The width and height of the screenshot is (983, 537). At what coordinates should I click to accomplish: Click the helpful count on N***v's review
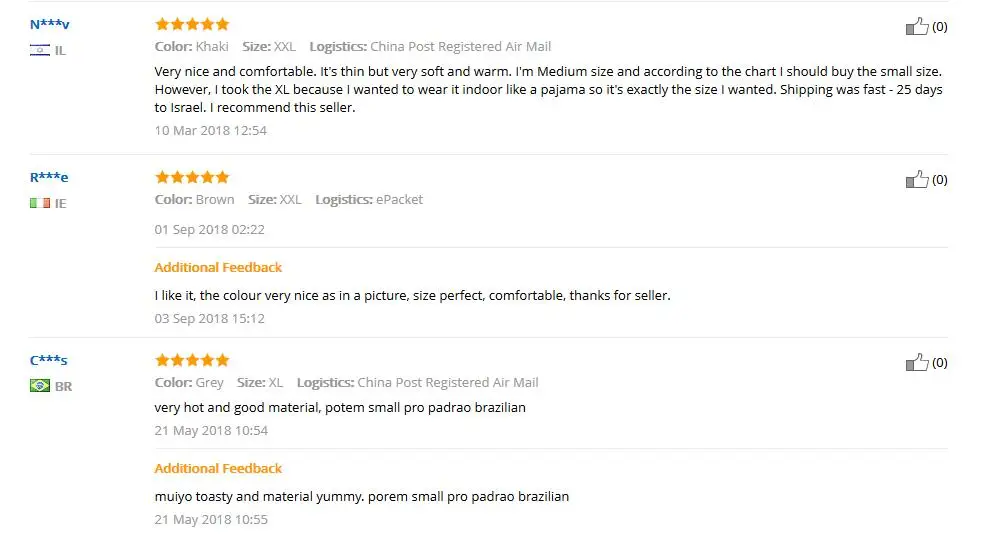939,26
